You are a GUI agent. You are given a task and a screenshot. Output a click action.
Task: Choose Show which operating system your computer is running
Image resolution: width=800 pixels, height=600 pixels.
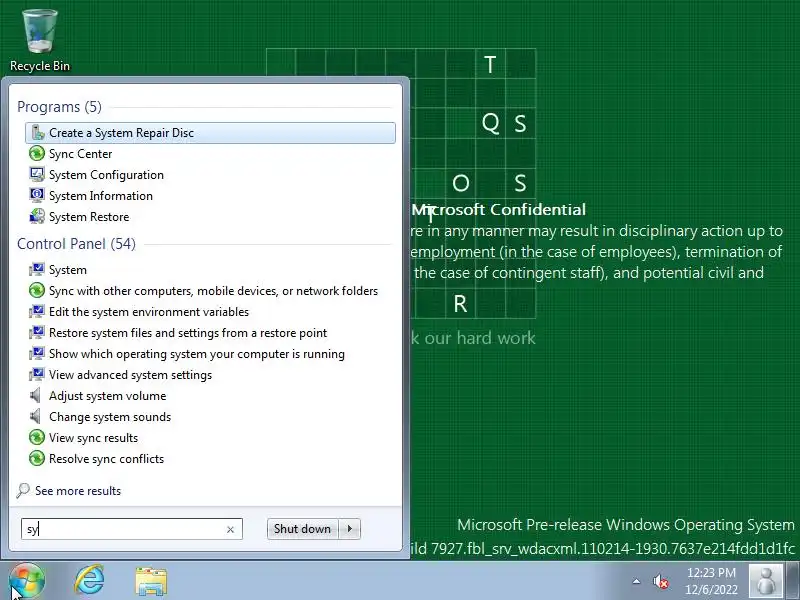tap(196, 353)
